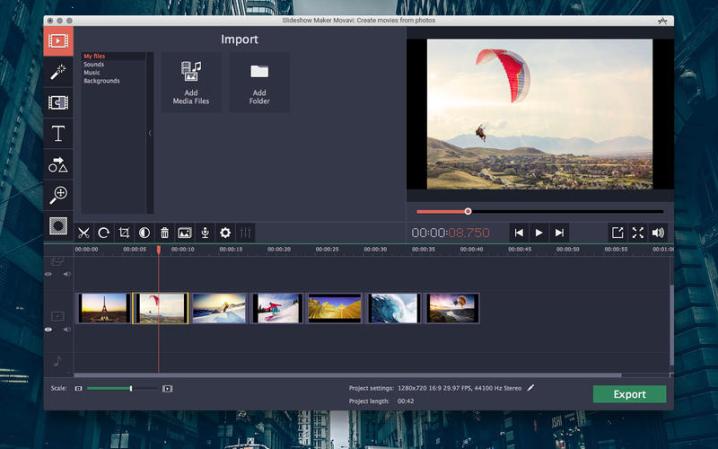718x449 pixels.
Task: Click the 00:00:30 mark on timeline ruler
Action: (x=375, y=249)
